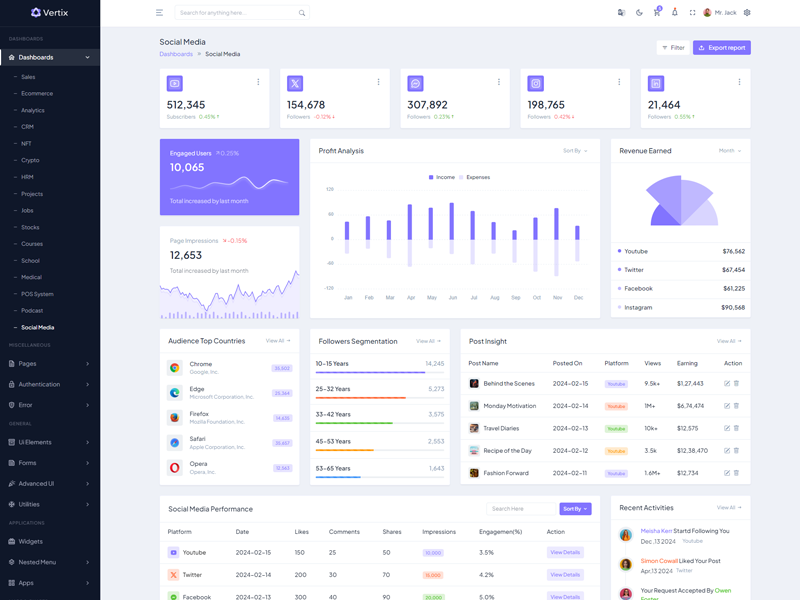
Task: Open Profit Analysis Sort By dropdown
Action: click(575, 151)
